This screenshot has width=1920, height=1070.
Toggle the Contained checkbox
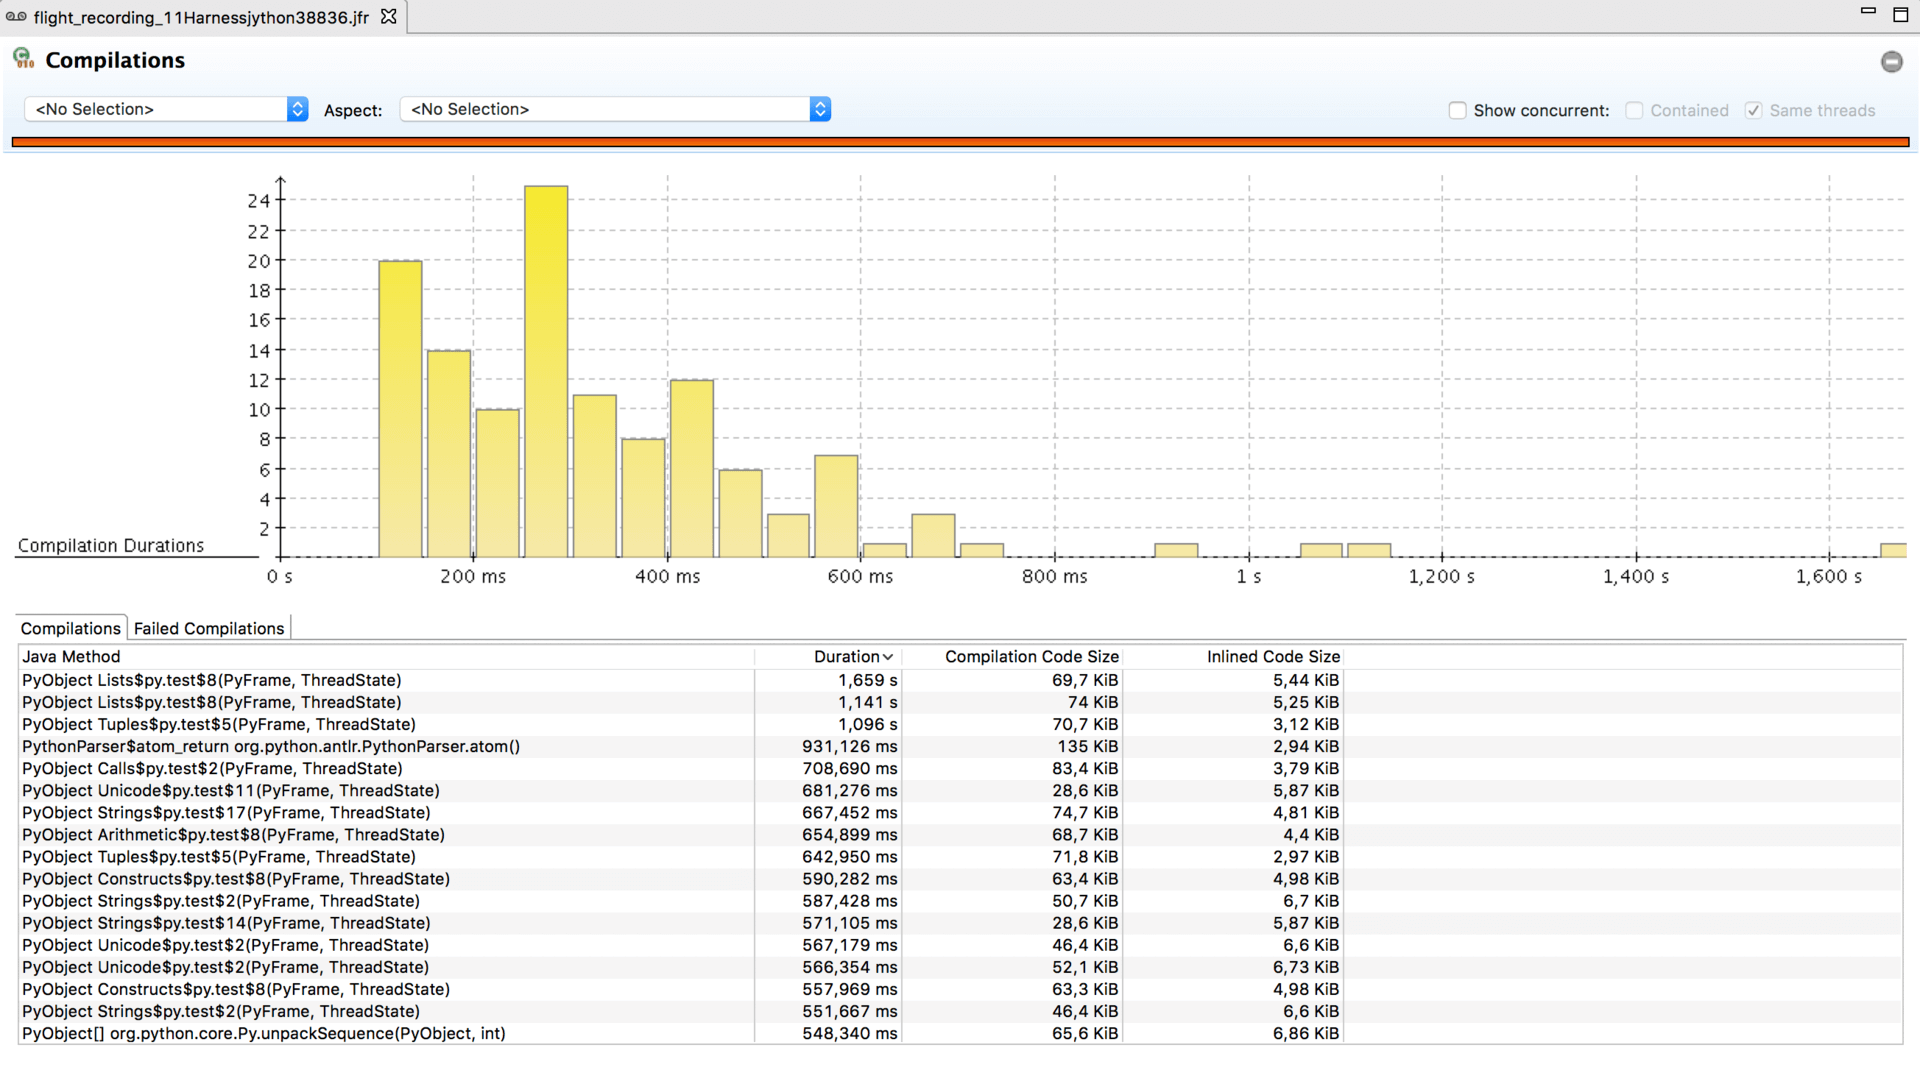tap(1634, 110)
